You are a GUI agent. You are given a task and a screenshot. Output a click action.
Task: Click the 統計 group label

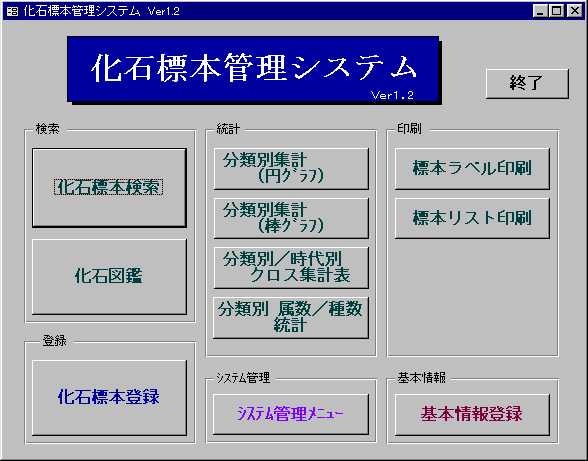228,129
